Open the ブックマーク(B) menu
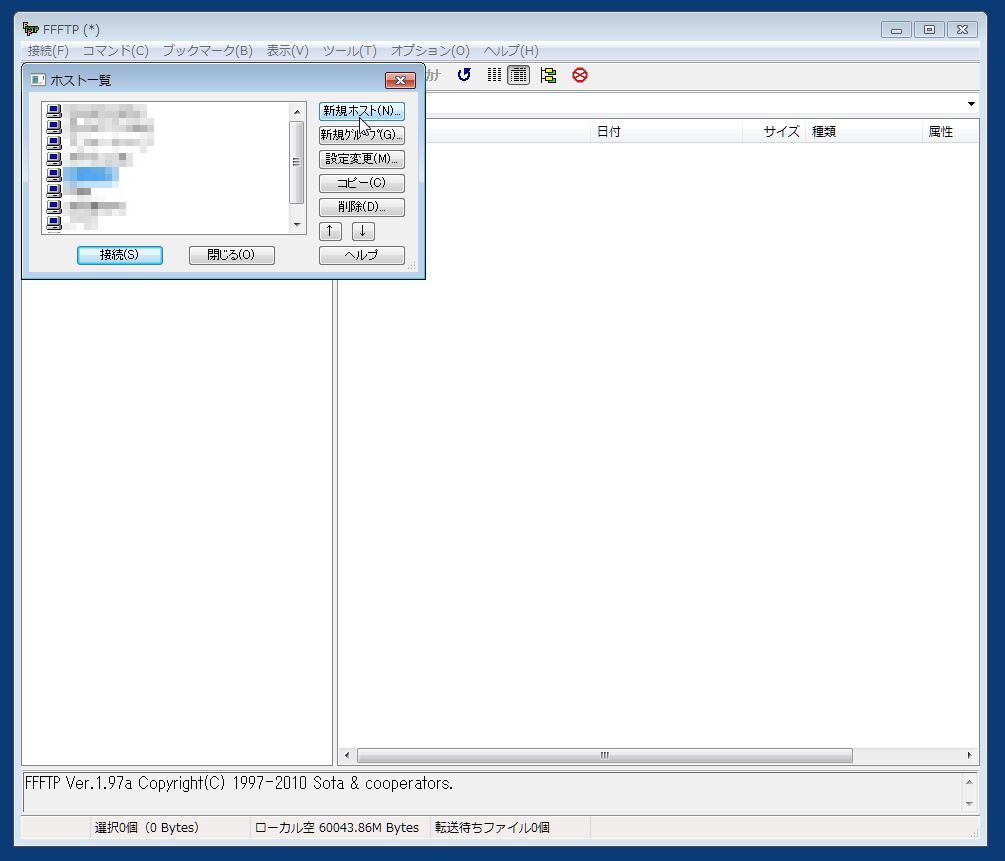This screenshot has height=861, width=1005. pos(208,51)
